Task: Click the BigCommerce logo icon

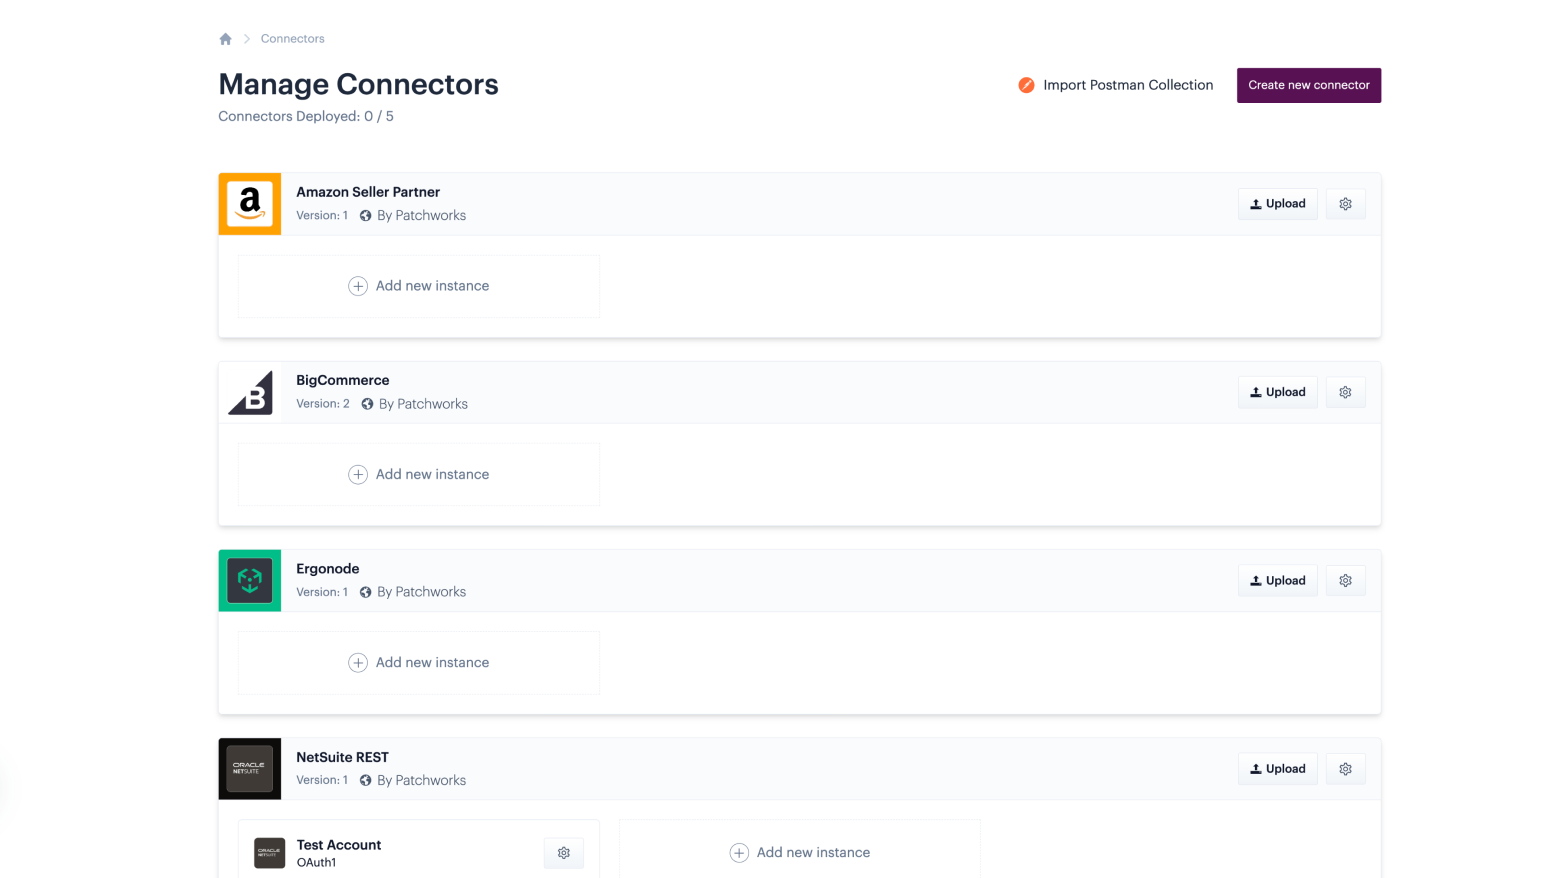Action: (x=250, y=392)
